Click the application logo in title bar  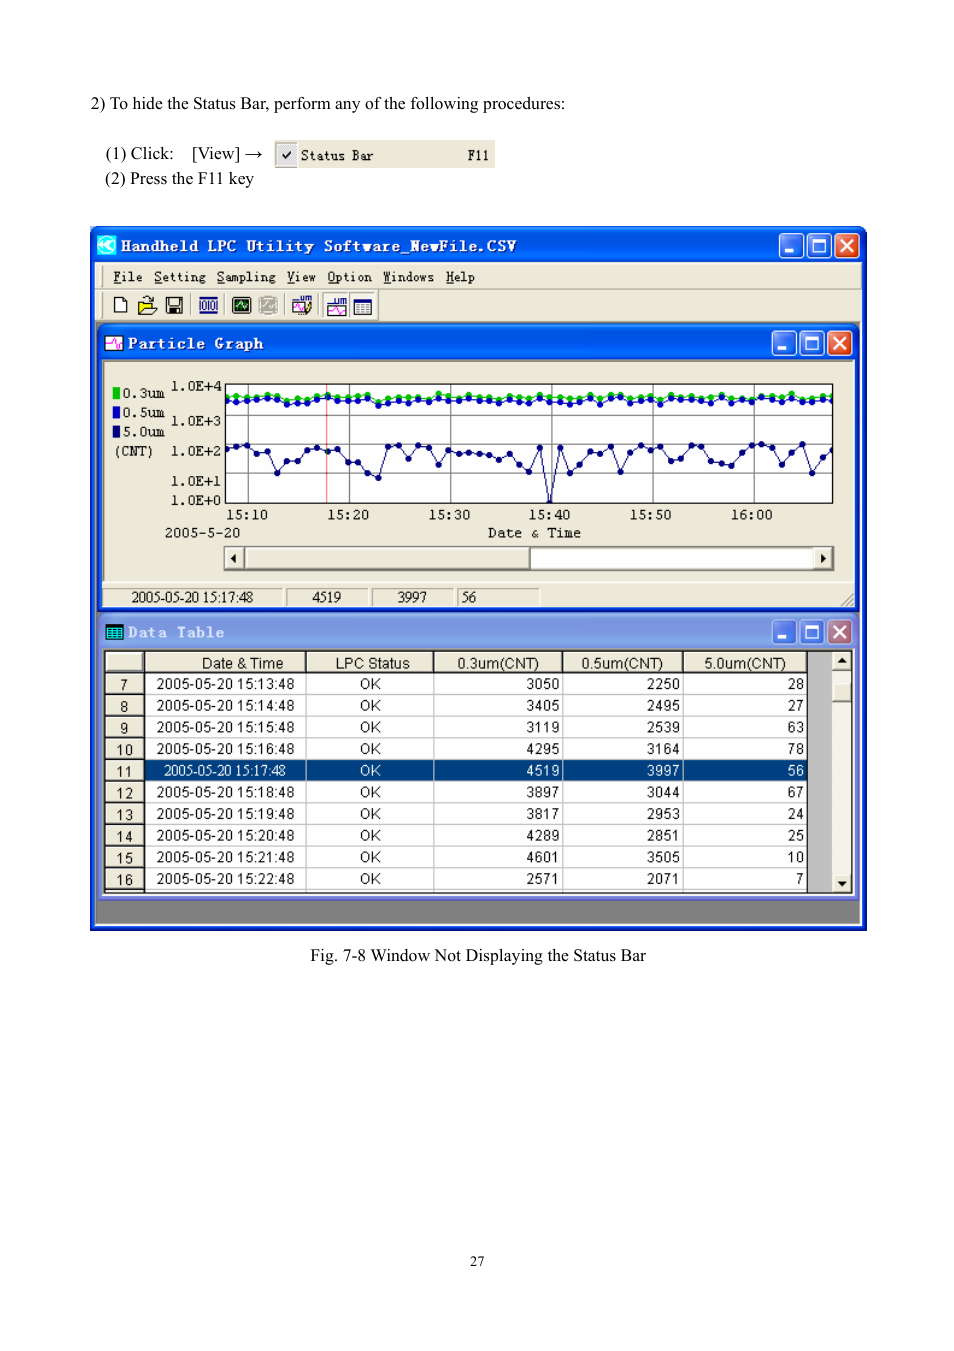click(x=107, y=246)
